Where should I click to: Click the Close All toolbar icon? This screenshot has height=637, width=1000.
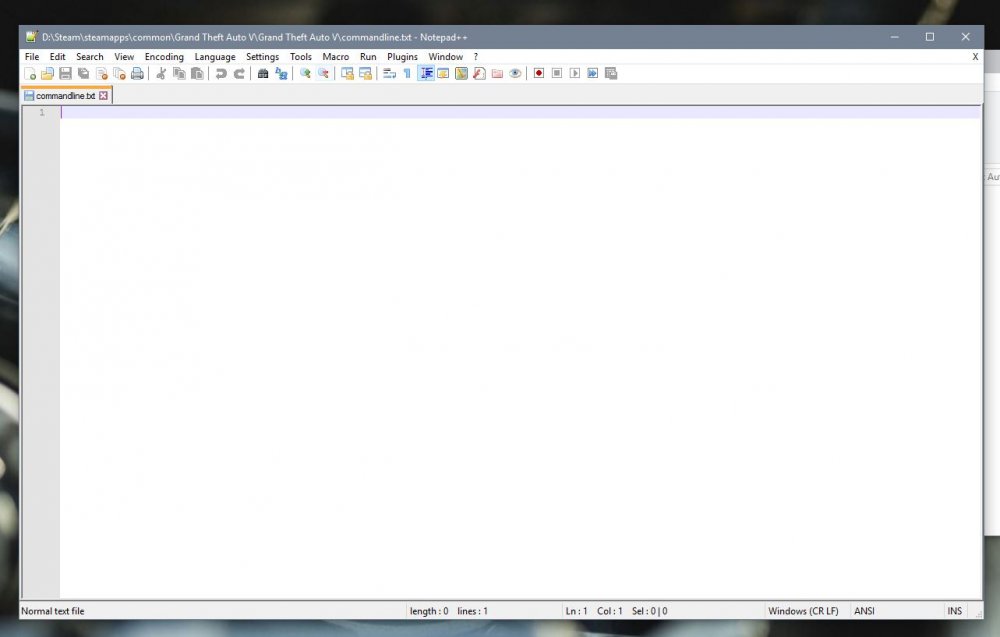[119, 73]
